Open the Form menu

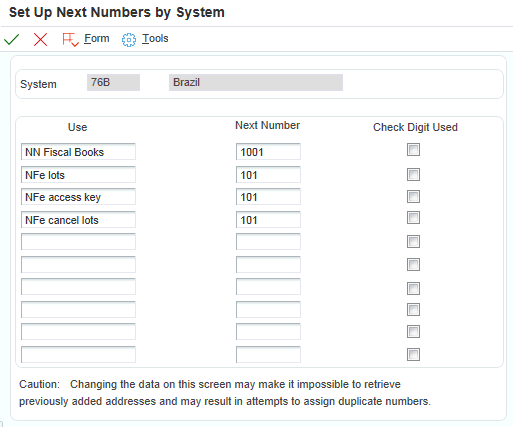click(x=97, y=39)
